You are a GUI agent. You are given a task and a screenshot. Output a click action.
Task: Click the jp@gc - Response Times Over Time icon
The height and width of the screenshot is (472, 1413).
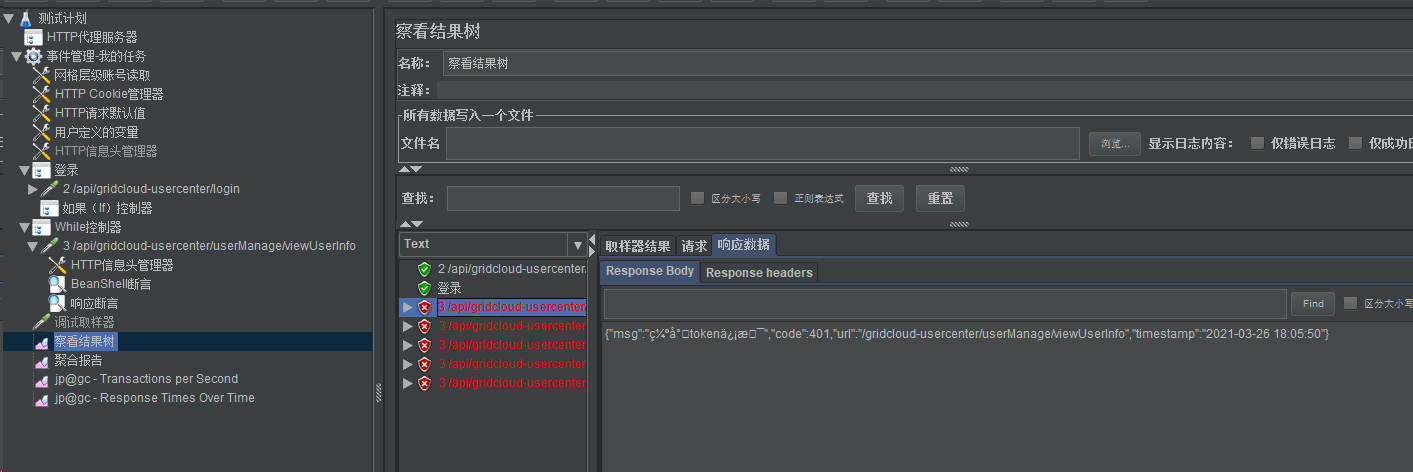click(41, 399)
